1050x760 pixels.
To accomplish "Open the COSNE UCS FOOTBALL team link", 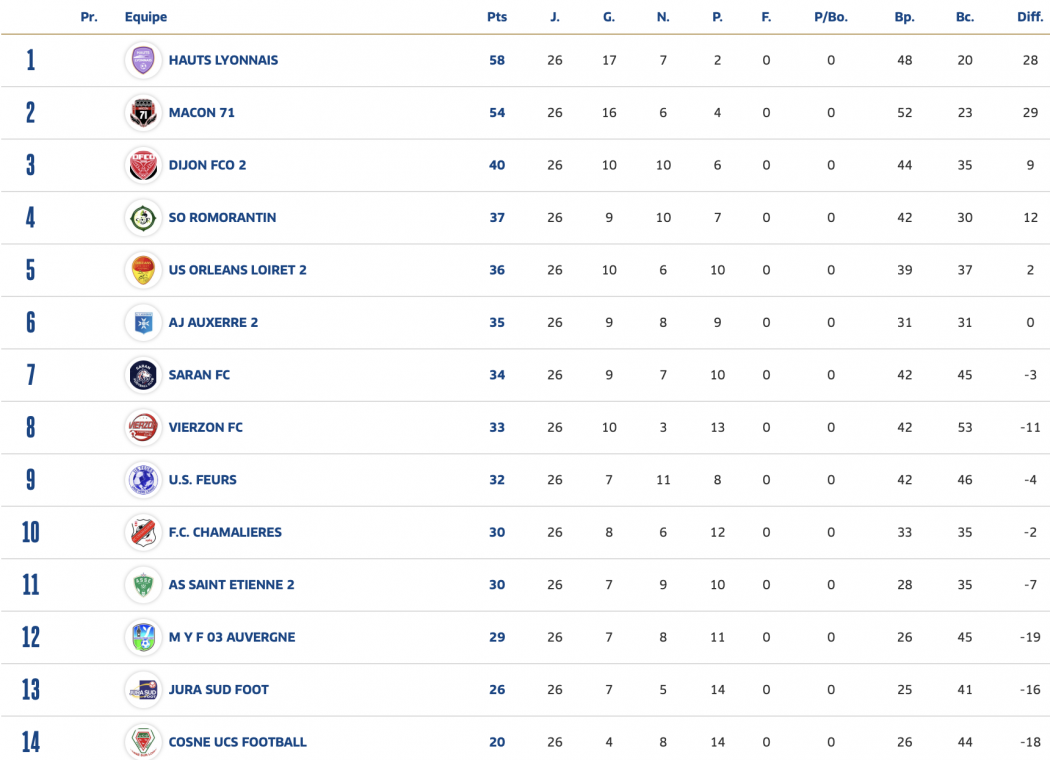I will click(238, 742).
